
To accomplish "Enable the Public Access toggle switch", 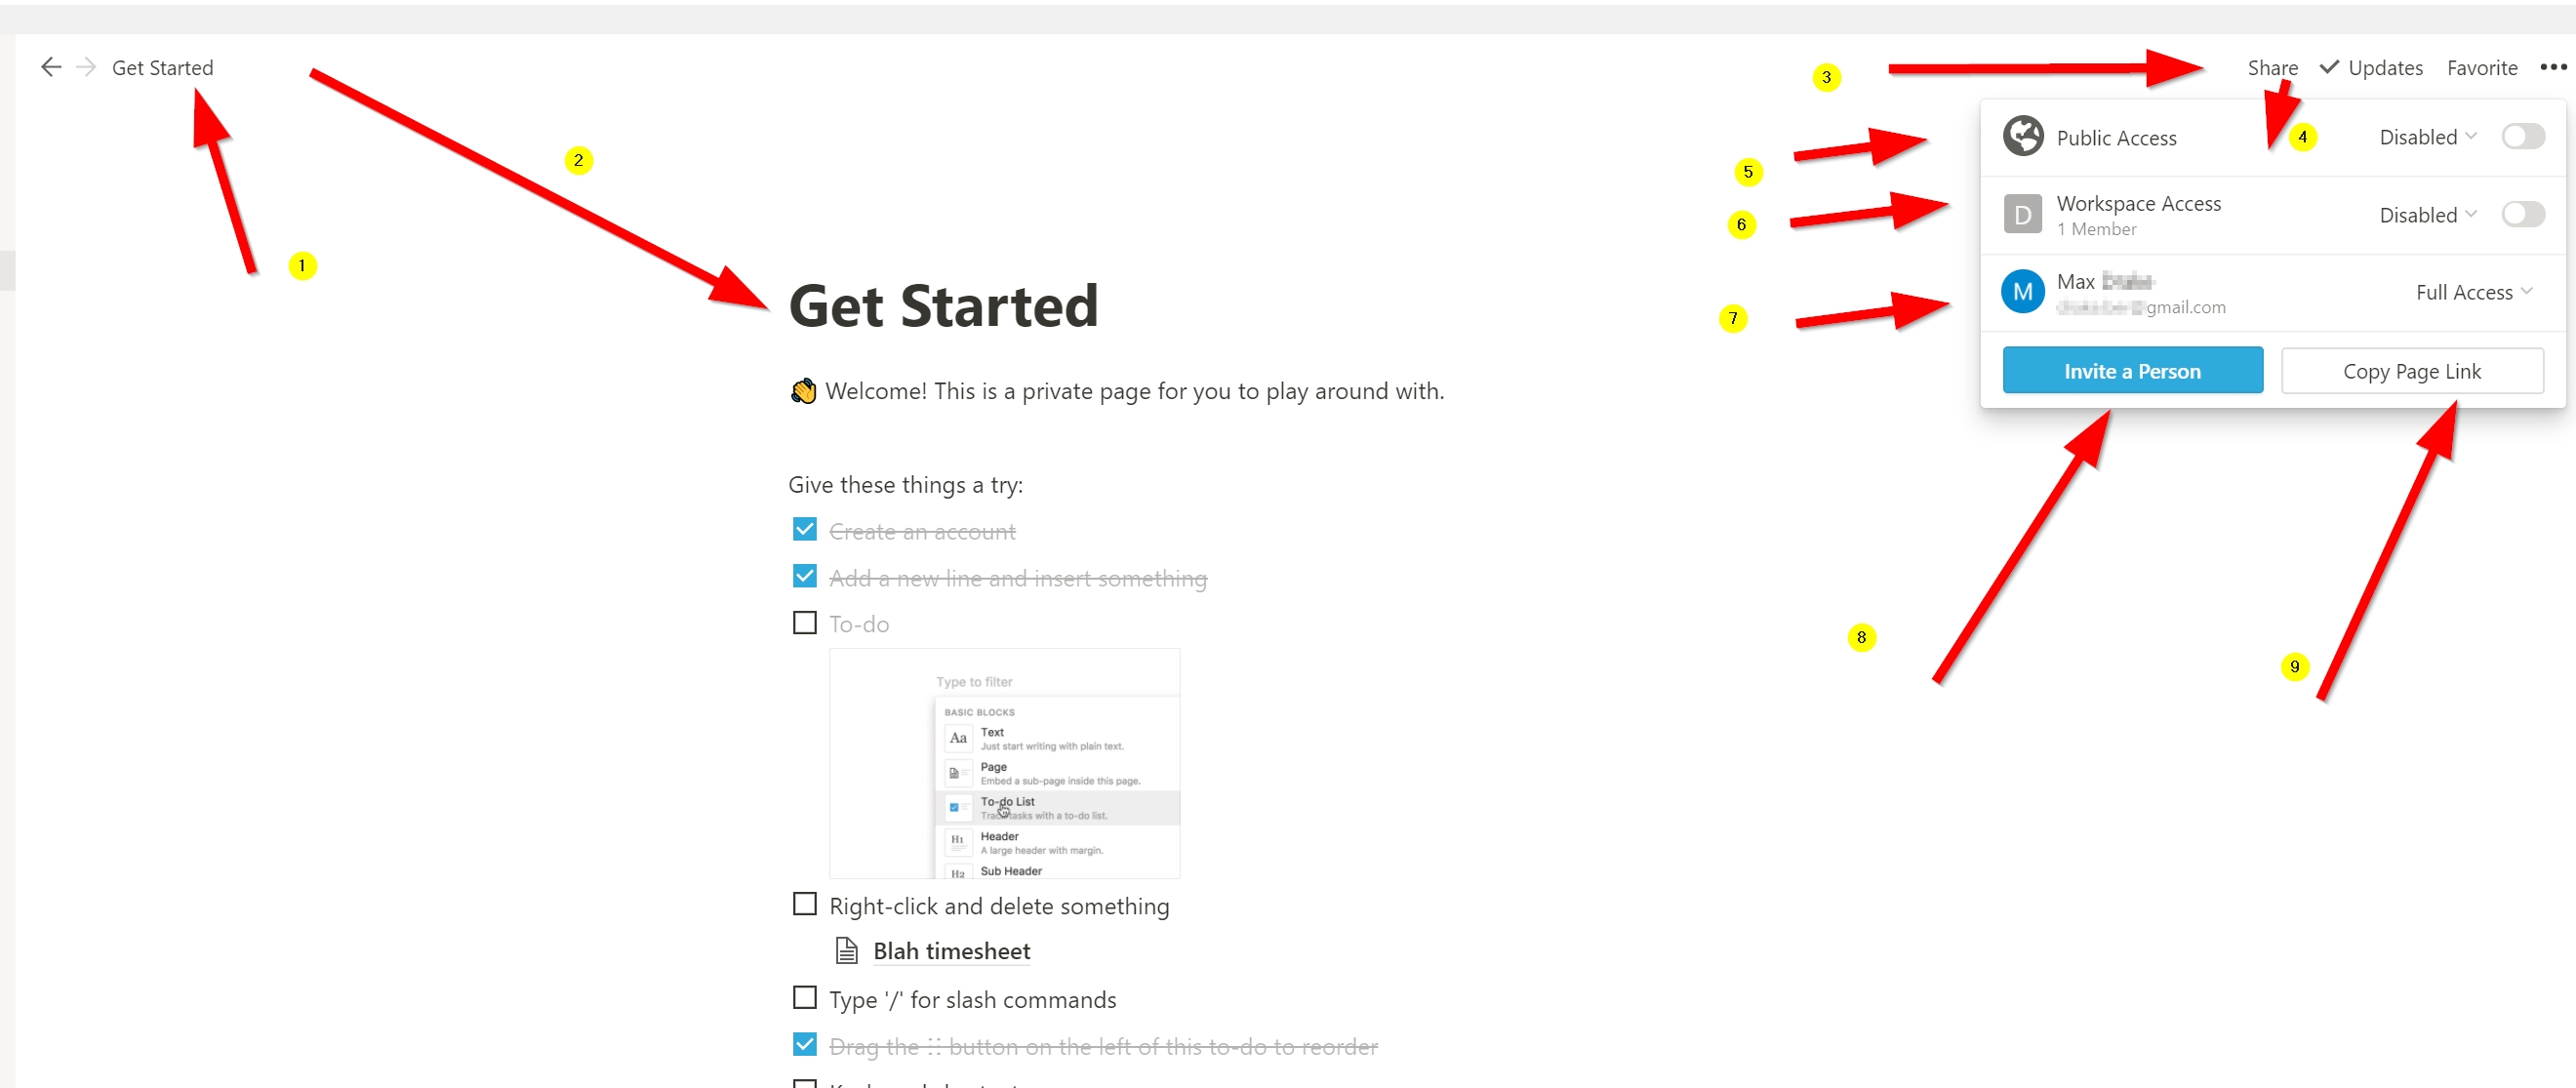I will click(2522, 136).
